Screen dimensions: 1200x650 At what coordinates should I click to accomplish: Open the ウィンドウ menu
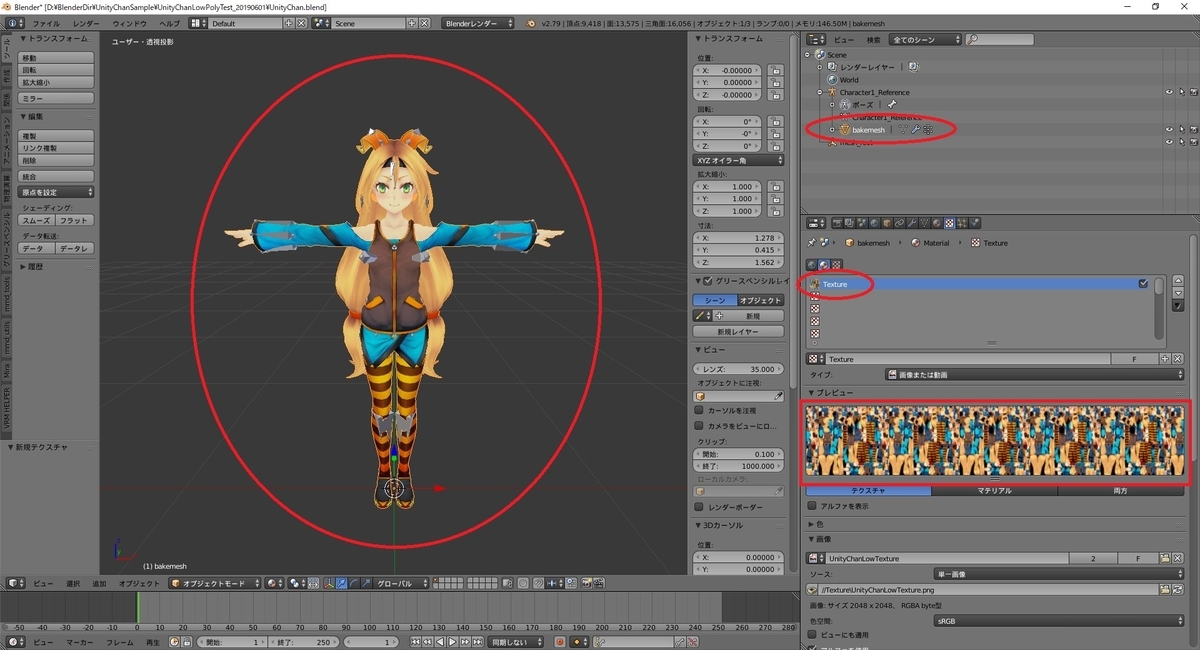(129, 22)
